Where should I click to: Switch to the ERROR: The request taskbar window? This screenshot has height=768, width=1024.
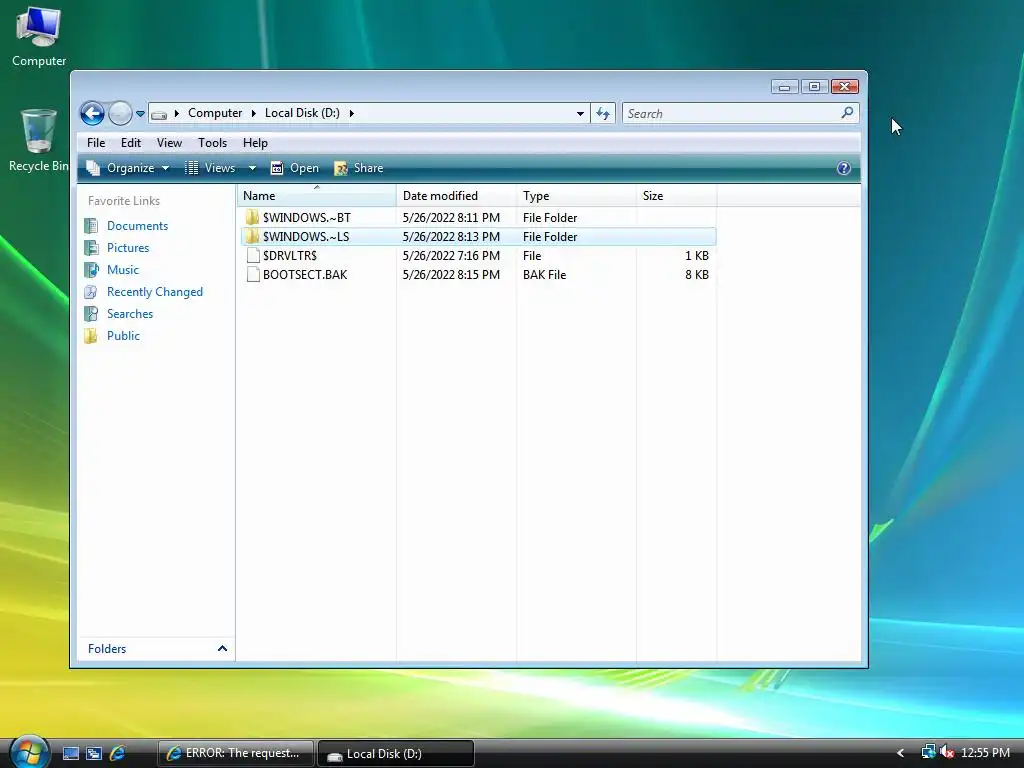tap(236, 753)
